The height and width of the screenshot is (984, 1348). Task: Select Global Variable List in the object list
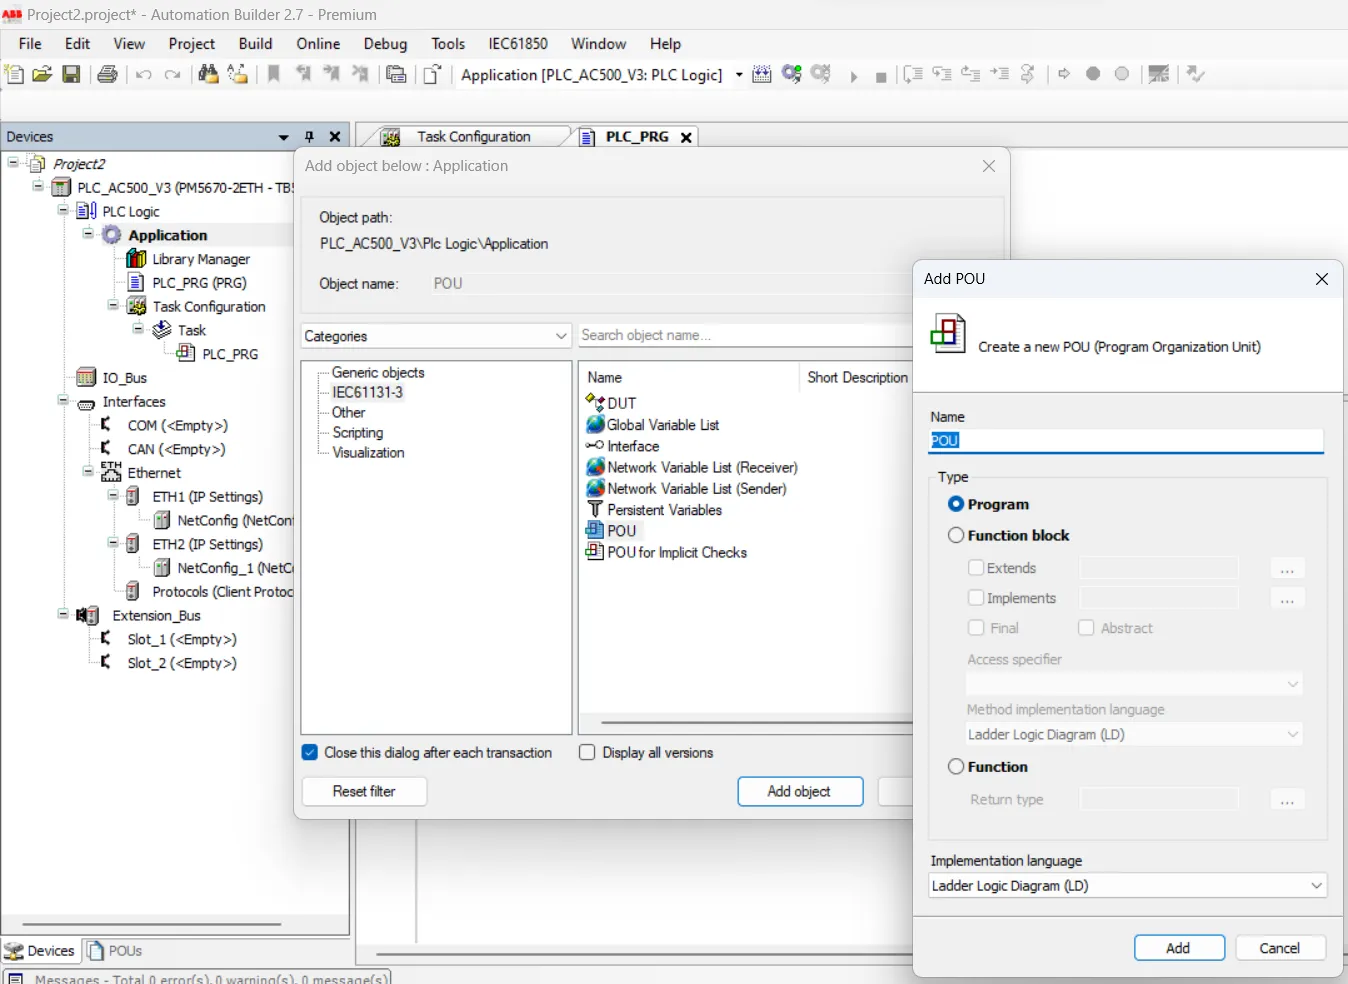pyautogui.click(x=663, y=425)
